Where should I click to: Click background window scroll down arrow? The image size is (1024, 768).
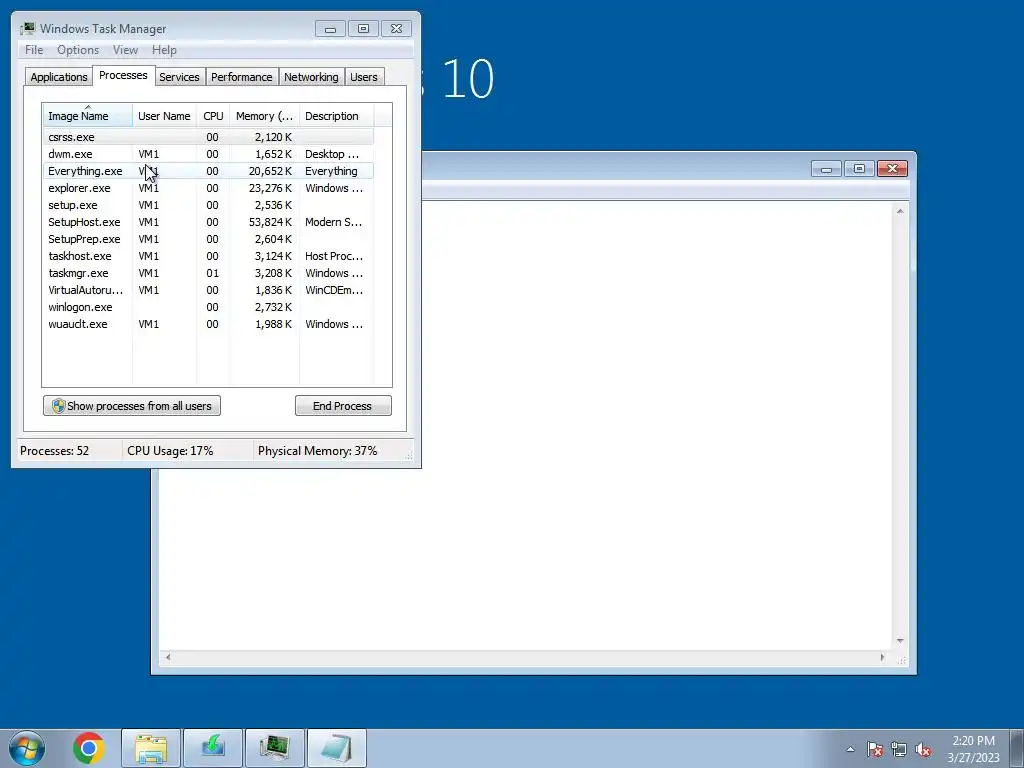(900, 641)
